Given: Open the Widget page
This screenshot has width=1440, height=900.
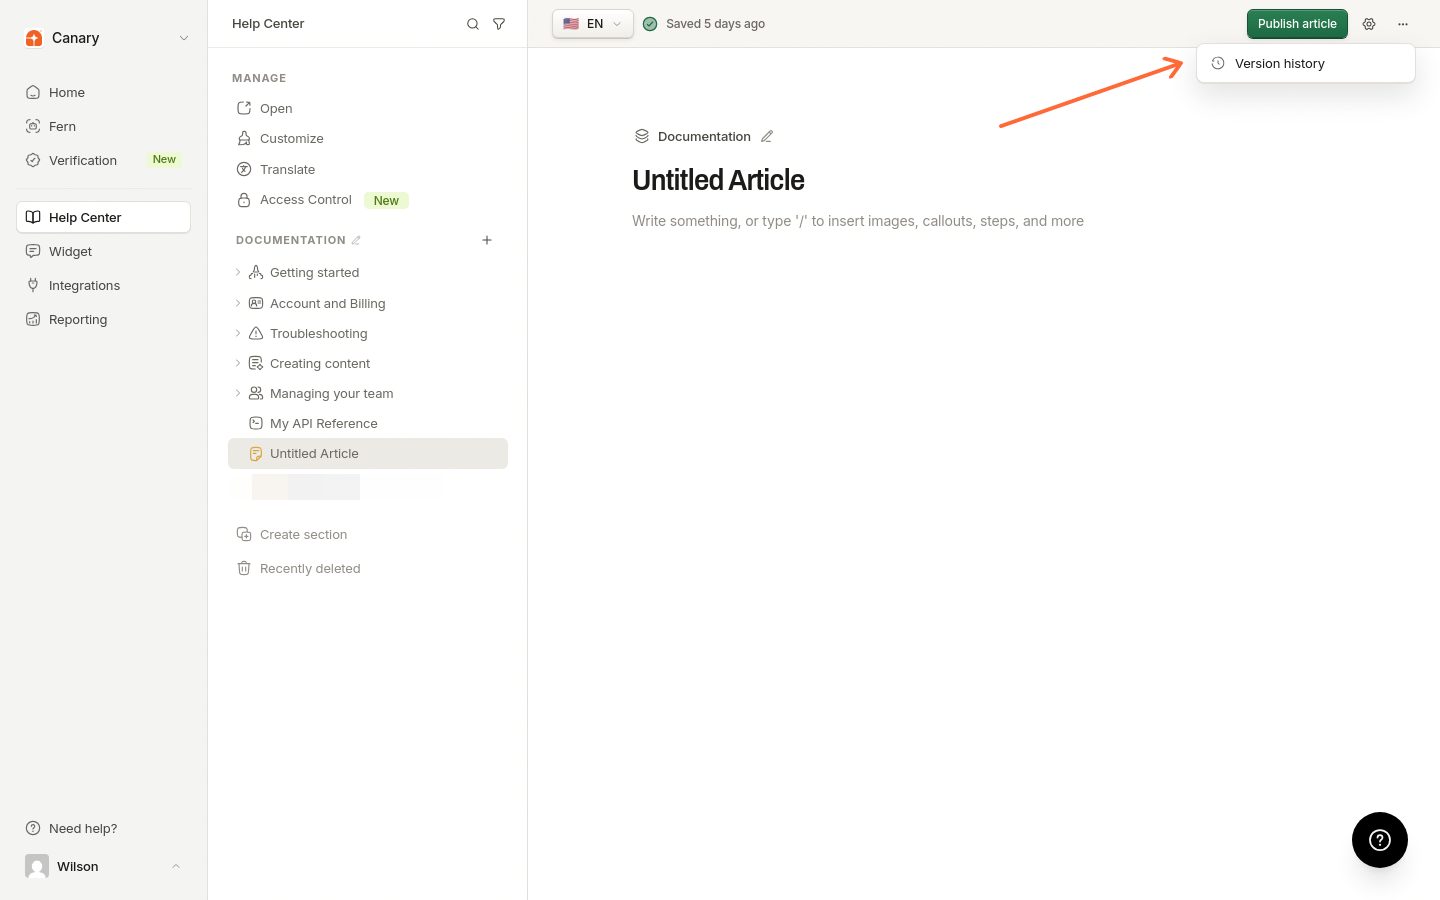Looking at the screenshot, I should pyautogui.click(x=103, y=251).
